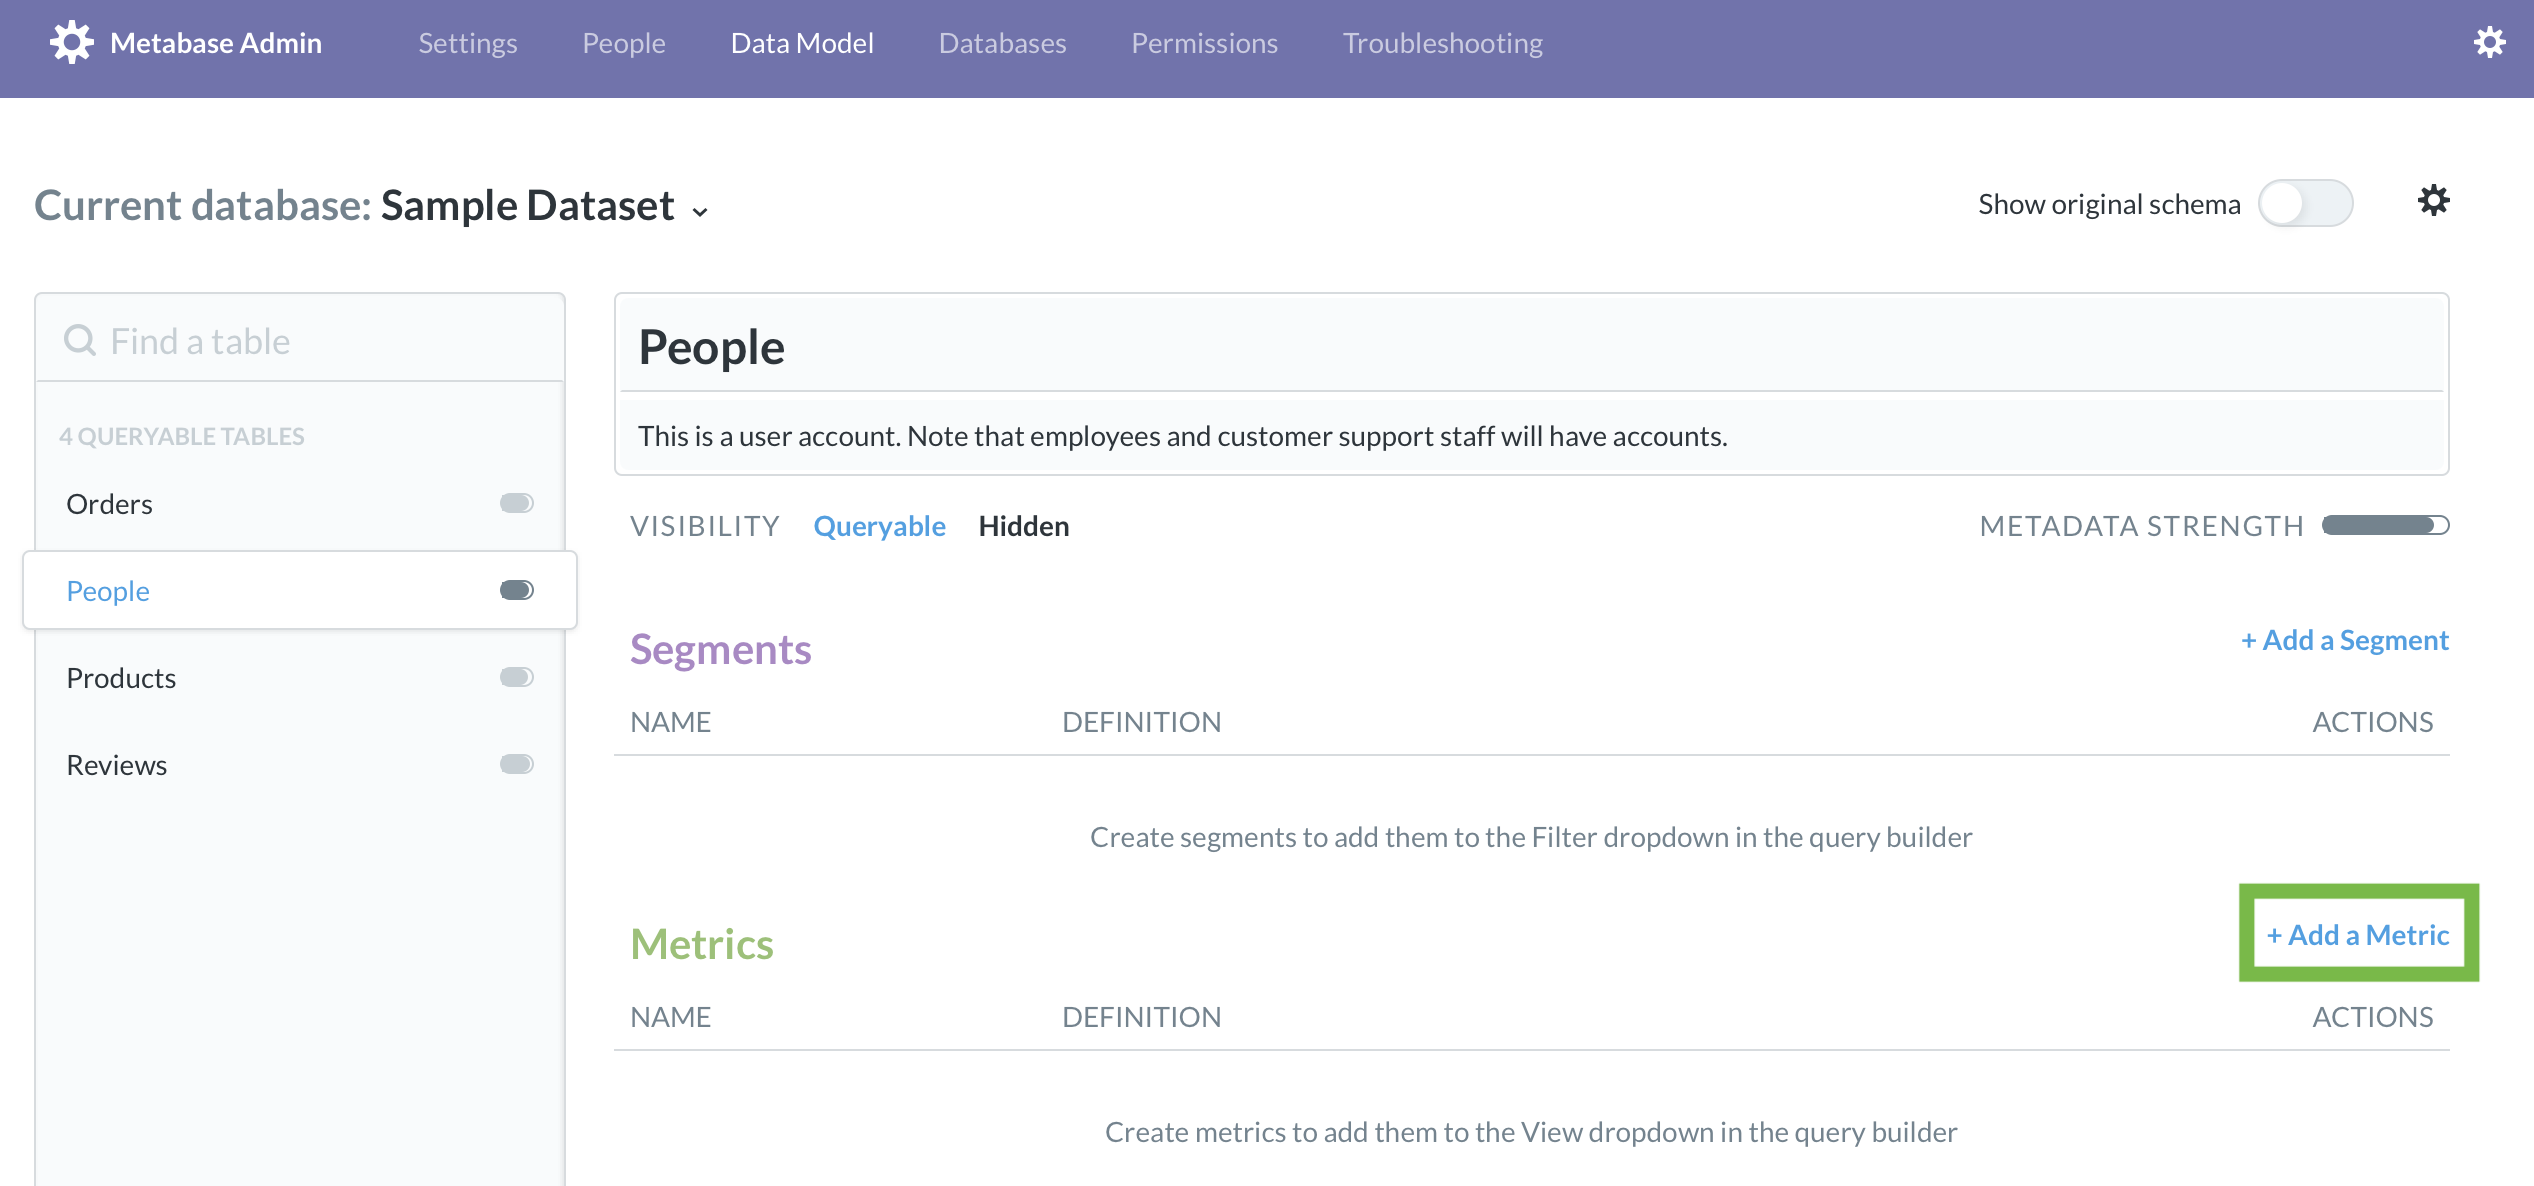Screen dimensions: 2534x1186
Task: Open the Troubleshooting tab
Action: [x=1442, y=43]
